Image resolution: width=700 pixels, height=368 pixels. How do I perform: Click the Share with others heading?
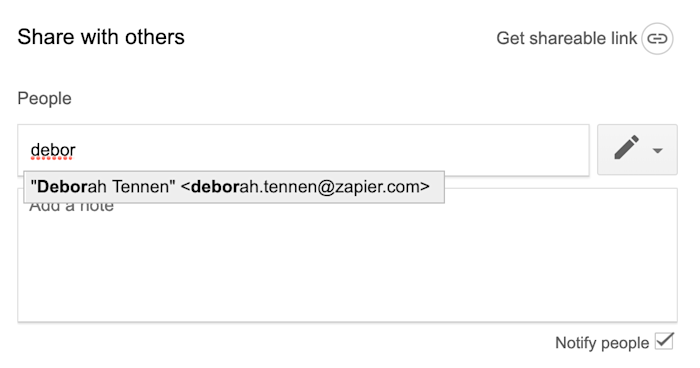101,37
